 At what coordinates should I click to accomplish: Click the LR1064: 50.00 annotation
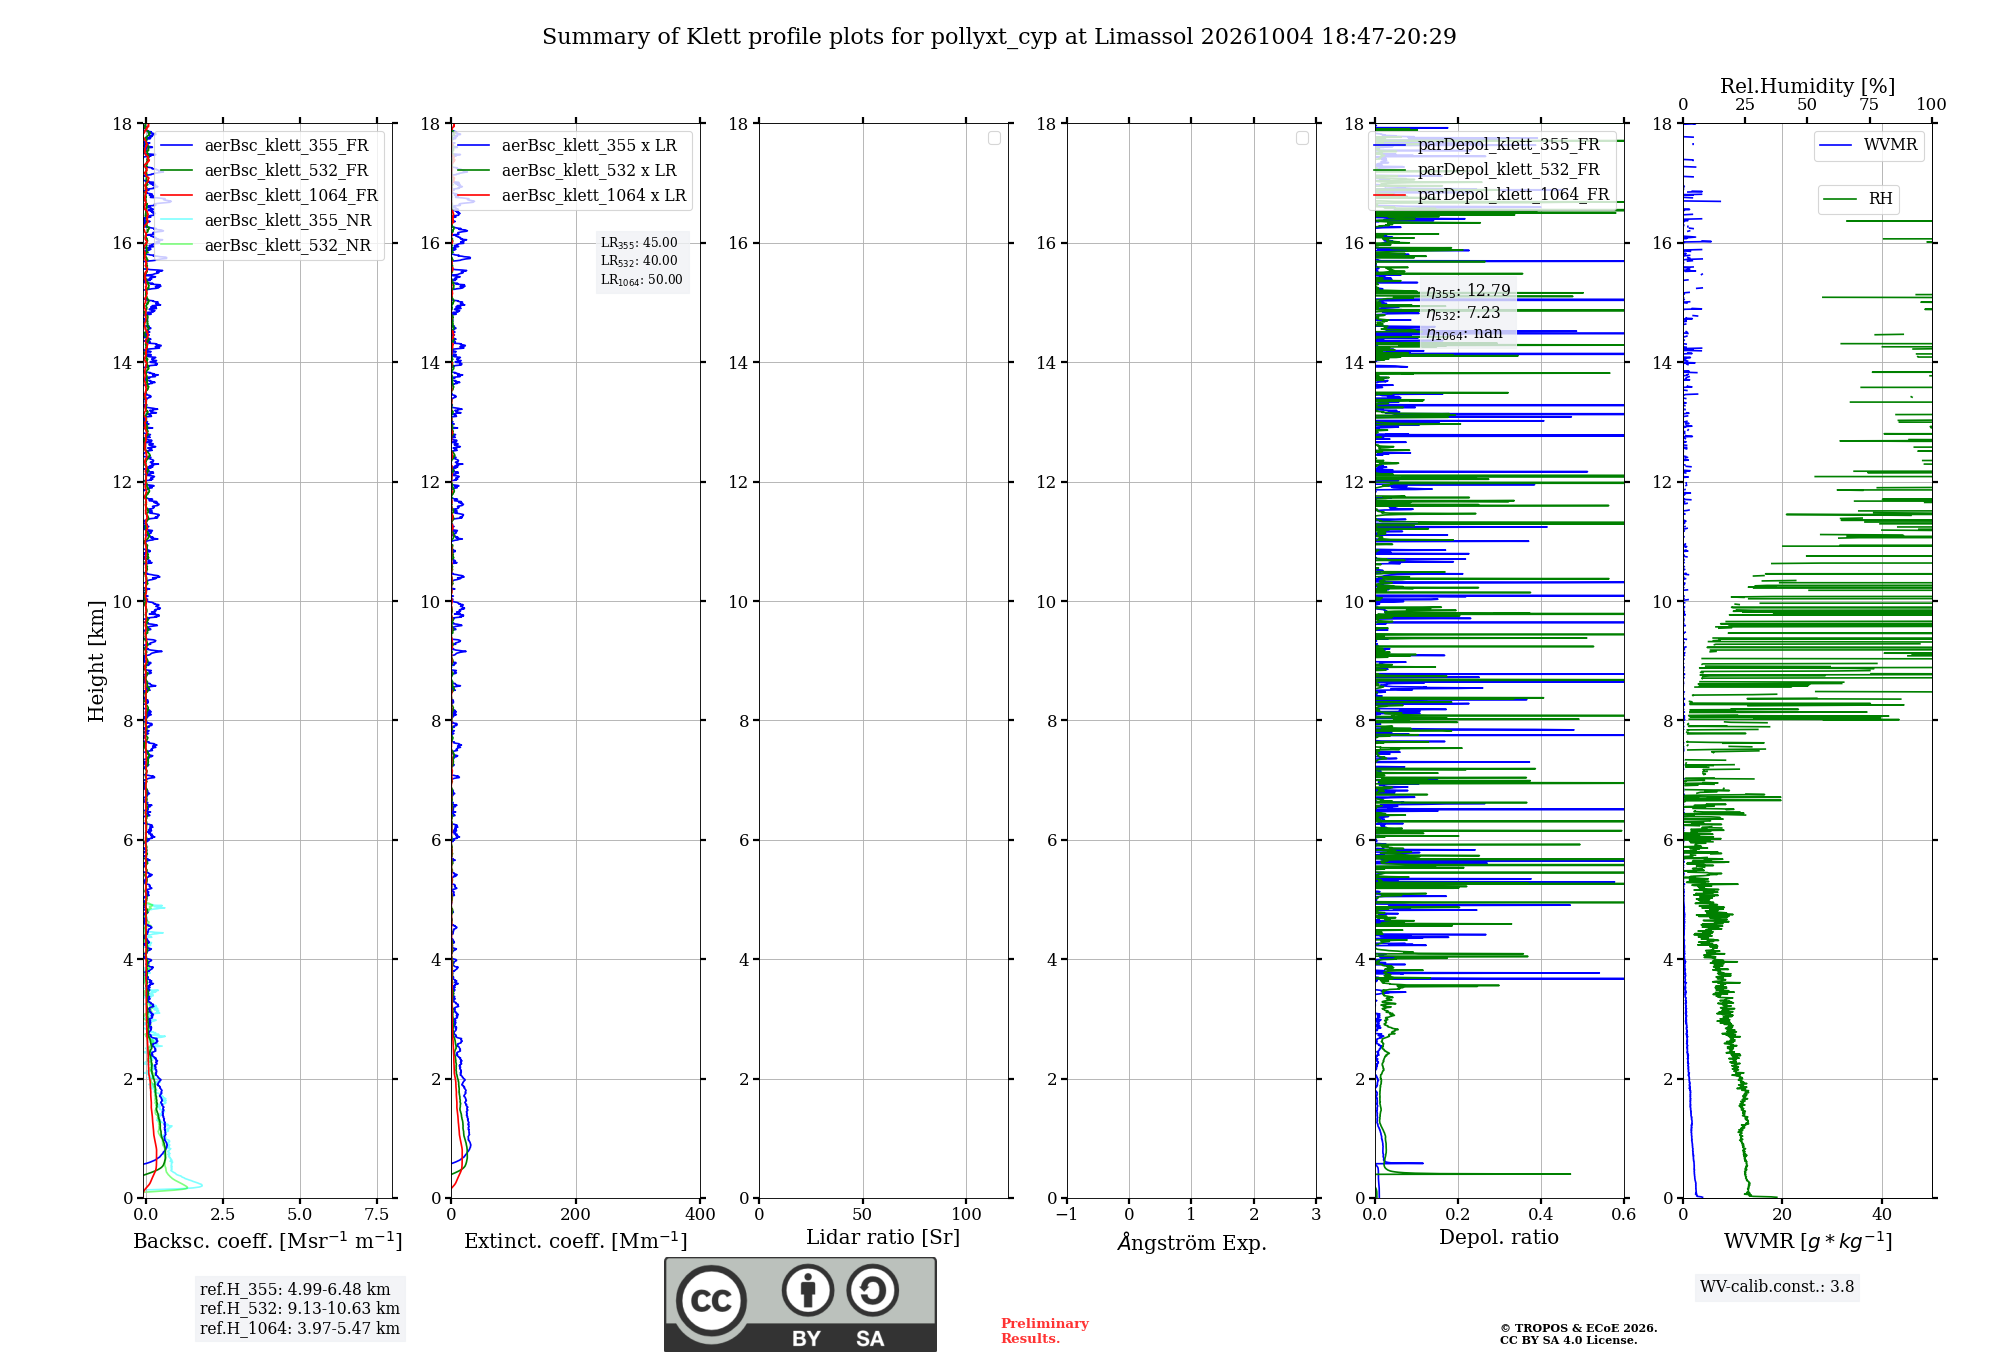point(642,280)
